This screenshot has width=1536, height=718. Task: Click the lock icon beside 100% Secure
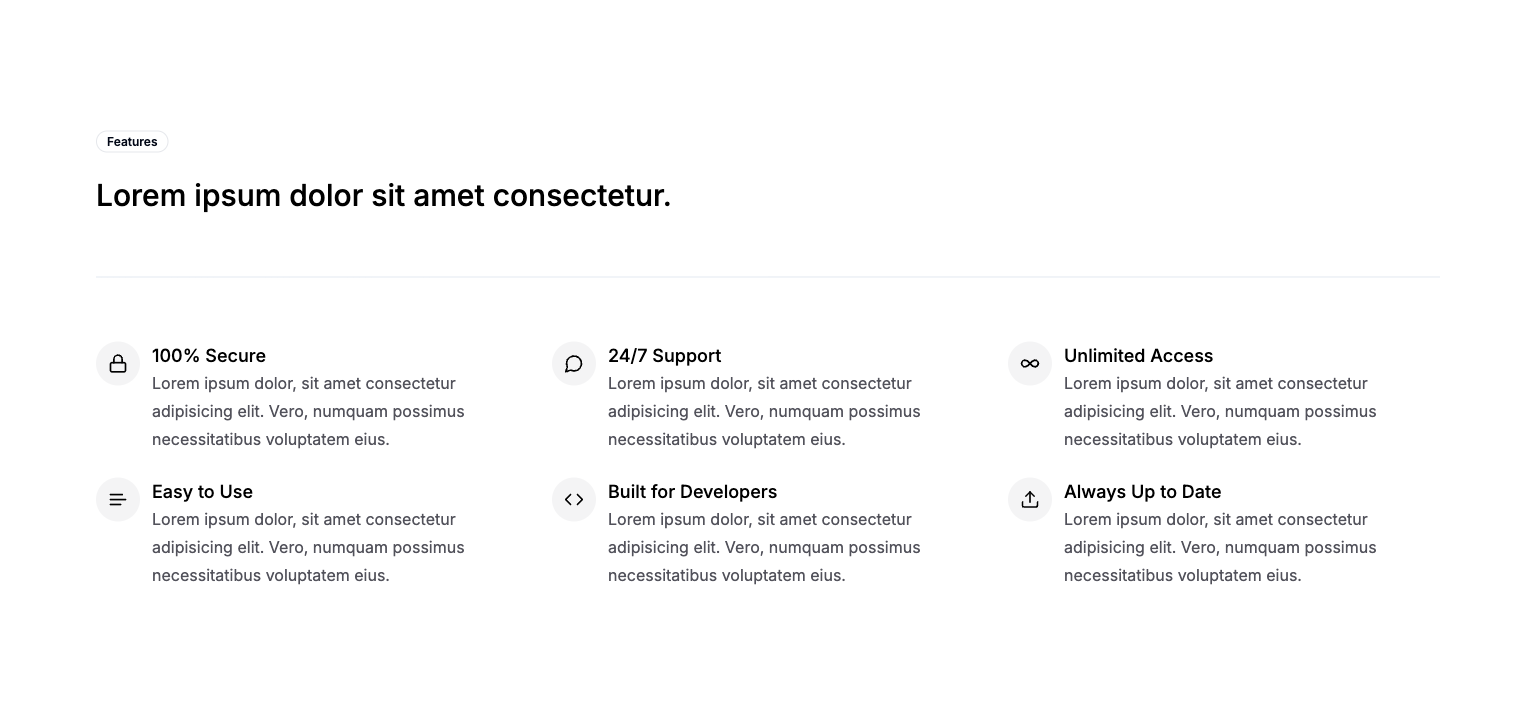118,363
